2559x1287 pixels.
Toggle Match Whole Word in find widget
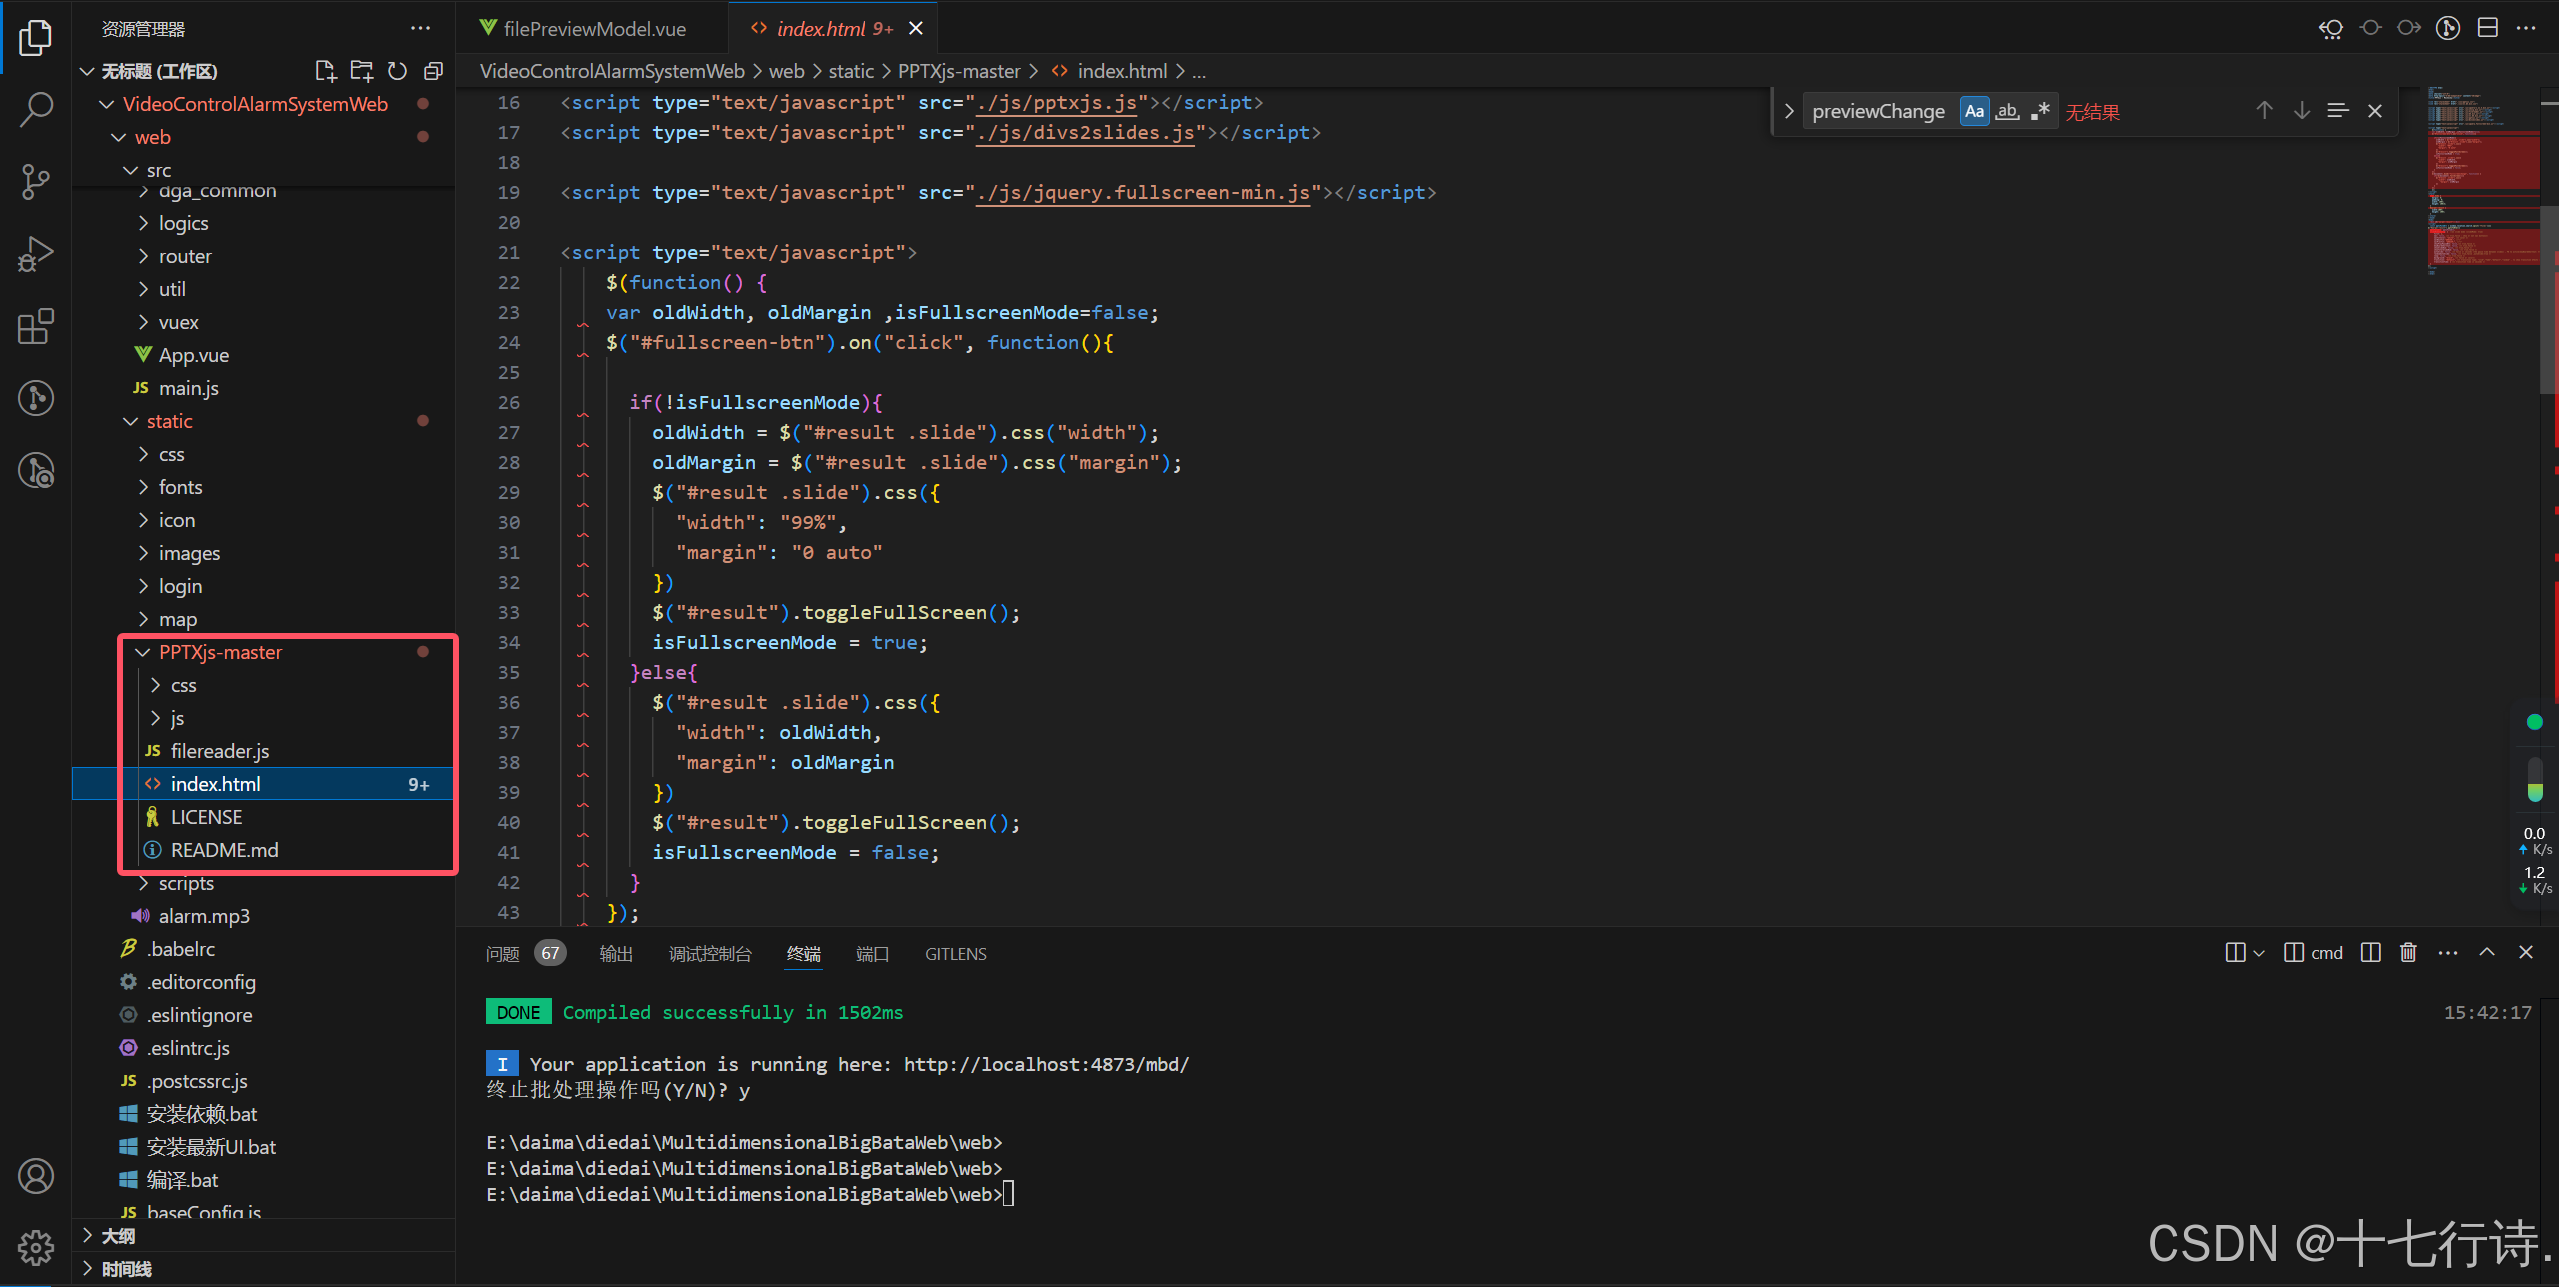[2007, 111]
